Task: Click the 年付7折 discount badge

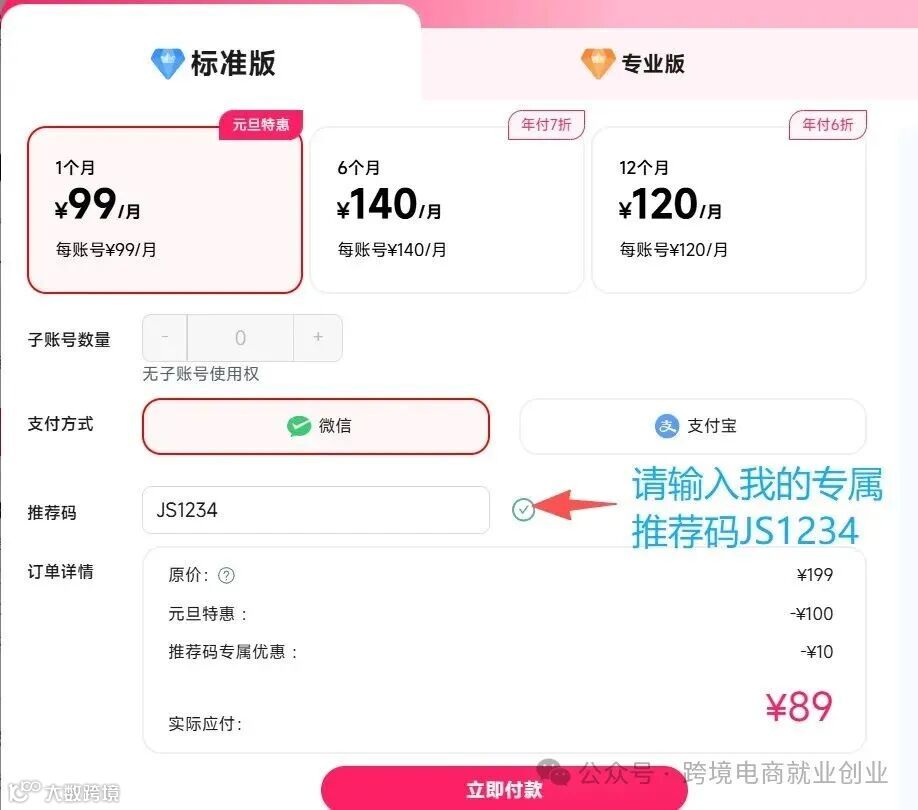Action: [x=546, y=125]
